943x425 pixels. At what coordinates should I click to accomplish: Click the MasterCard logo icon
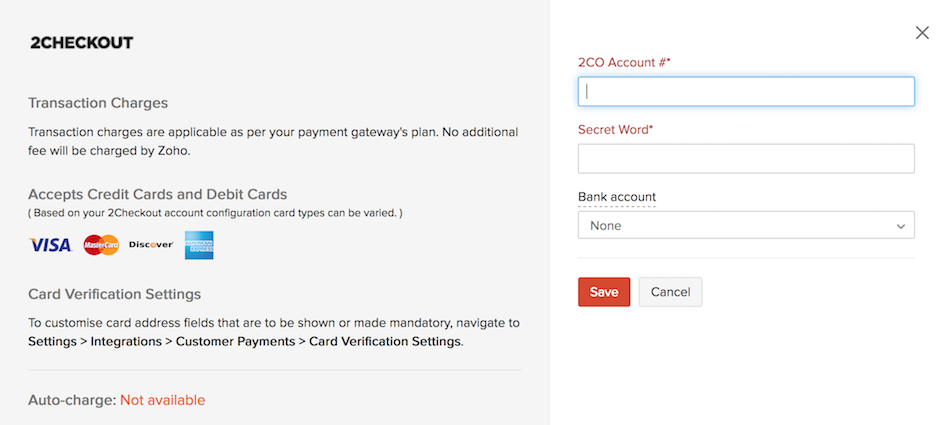tap(101, 245)
